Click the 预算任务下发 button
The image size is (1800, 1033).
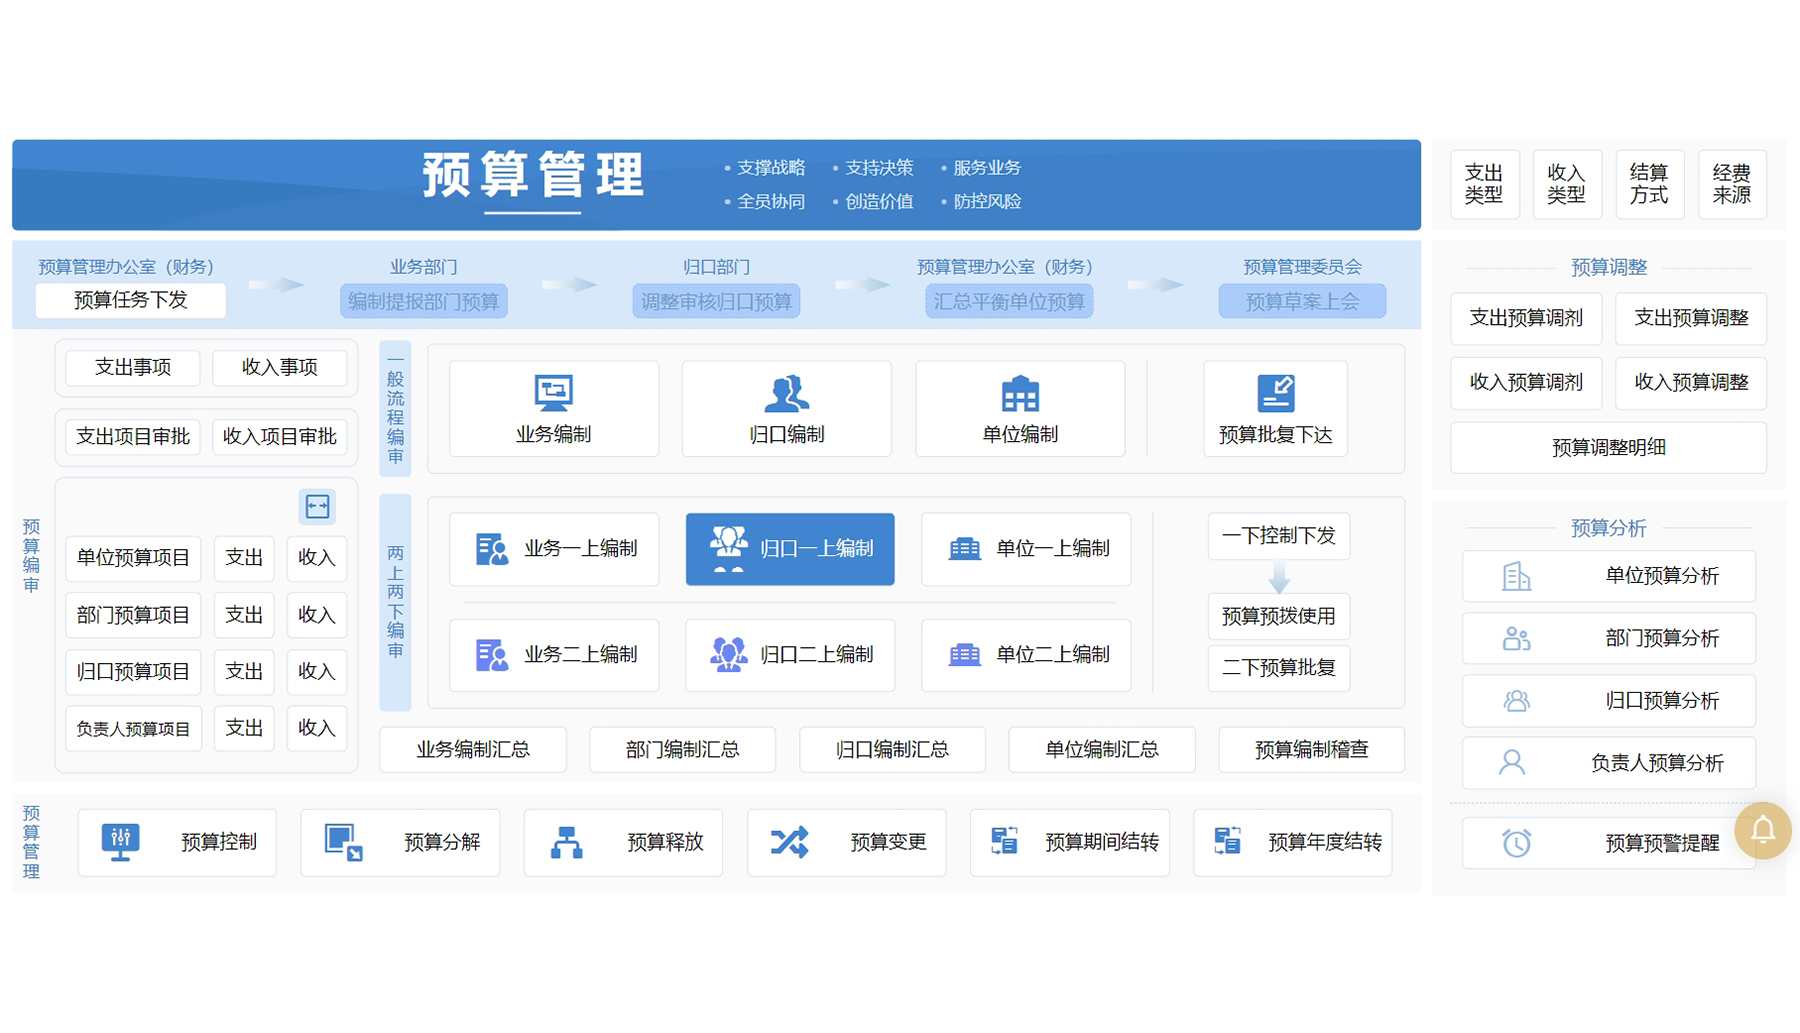130,300
